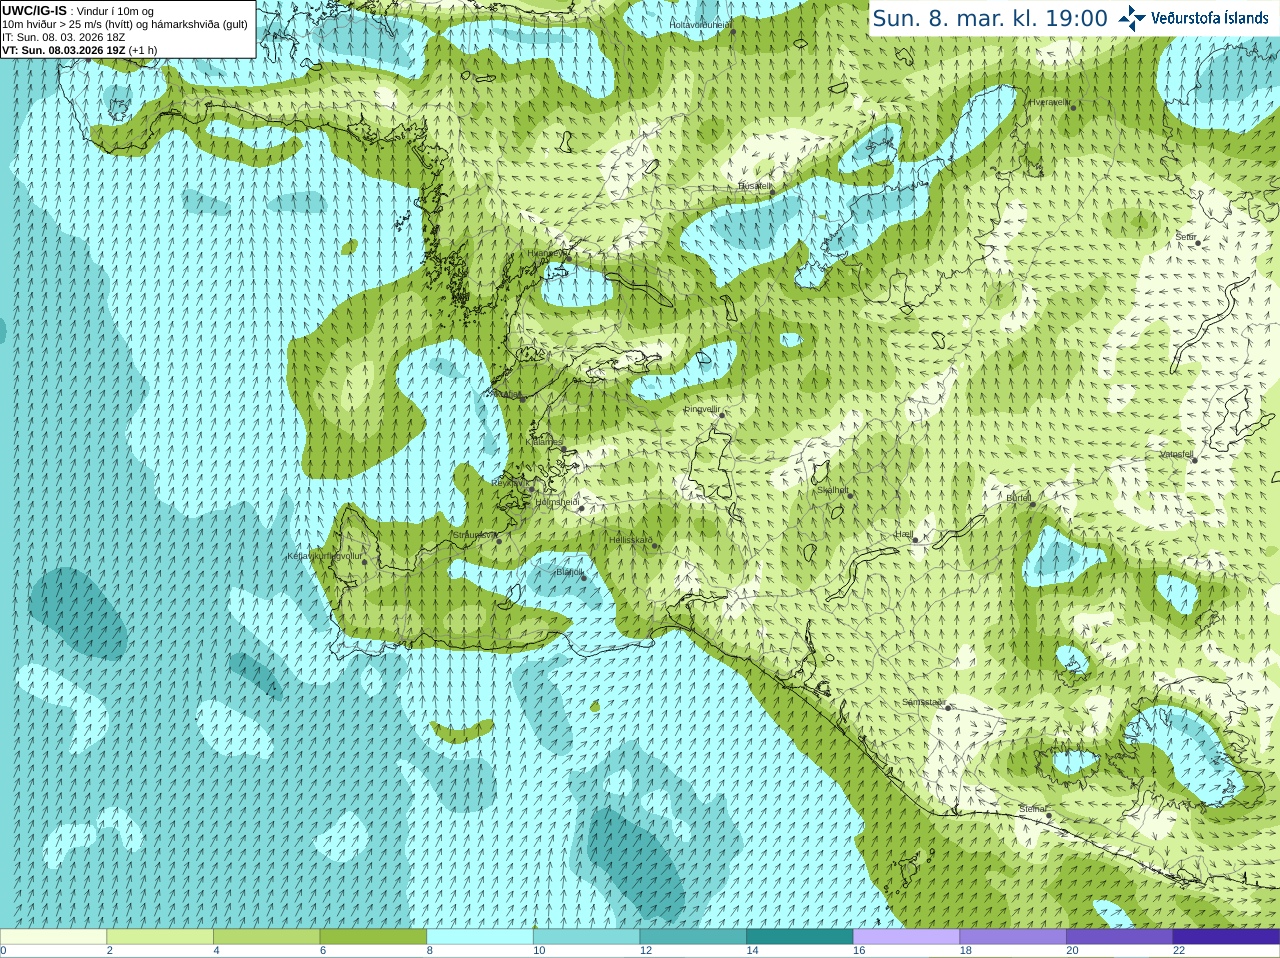Select the Straumsvík station label
Image resolution: width=1280 pixels, height=958 pixels.
474,535
